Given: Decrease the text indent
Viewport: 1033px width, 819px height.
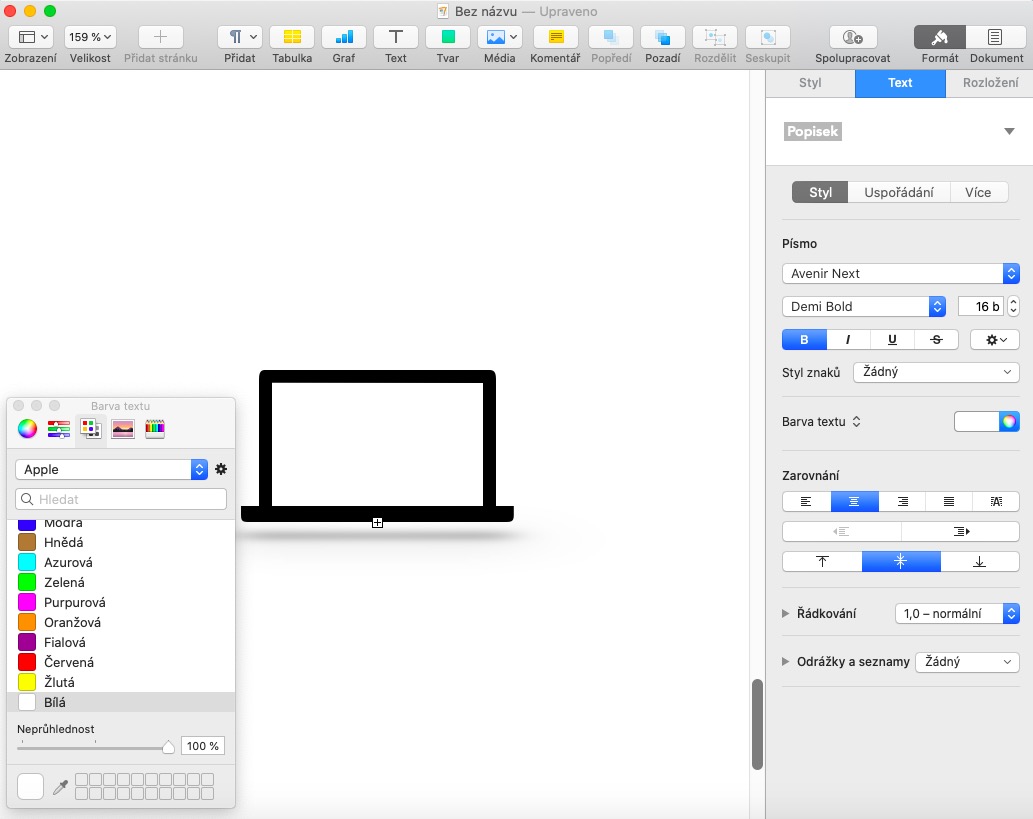Looking at the screenshot, I should click(x=841, y=531).
